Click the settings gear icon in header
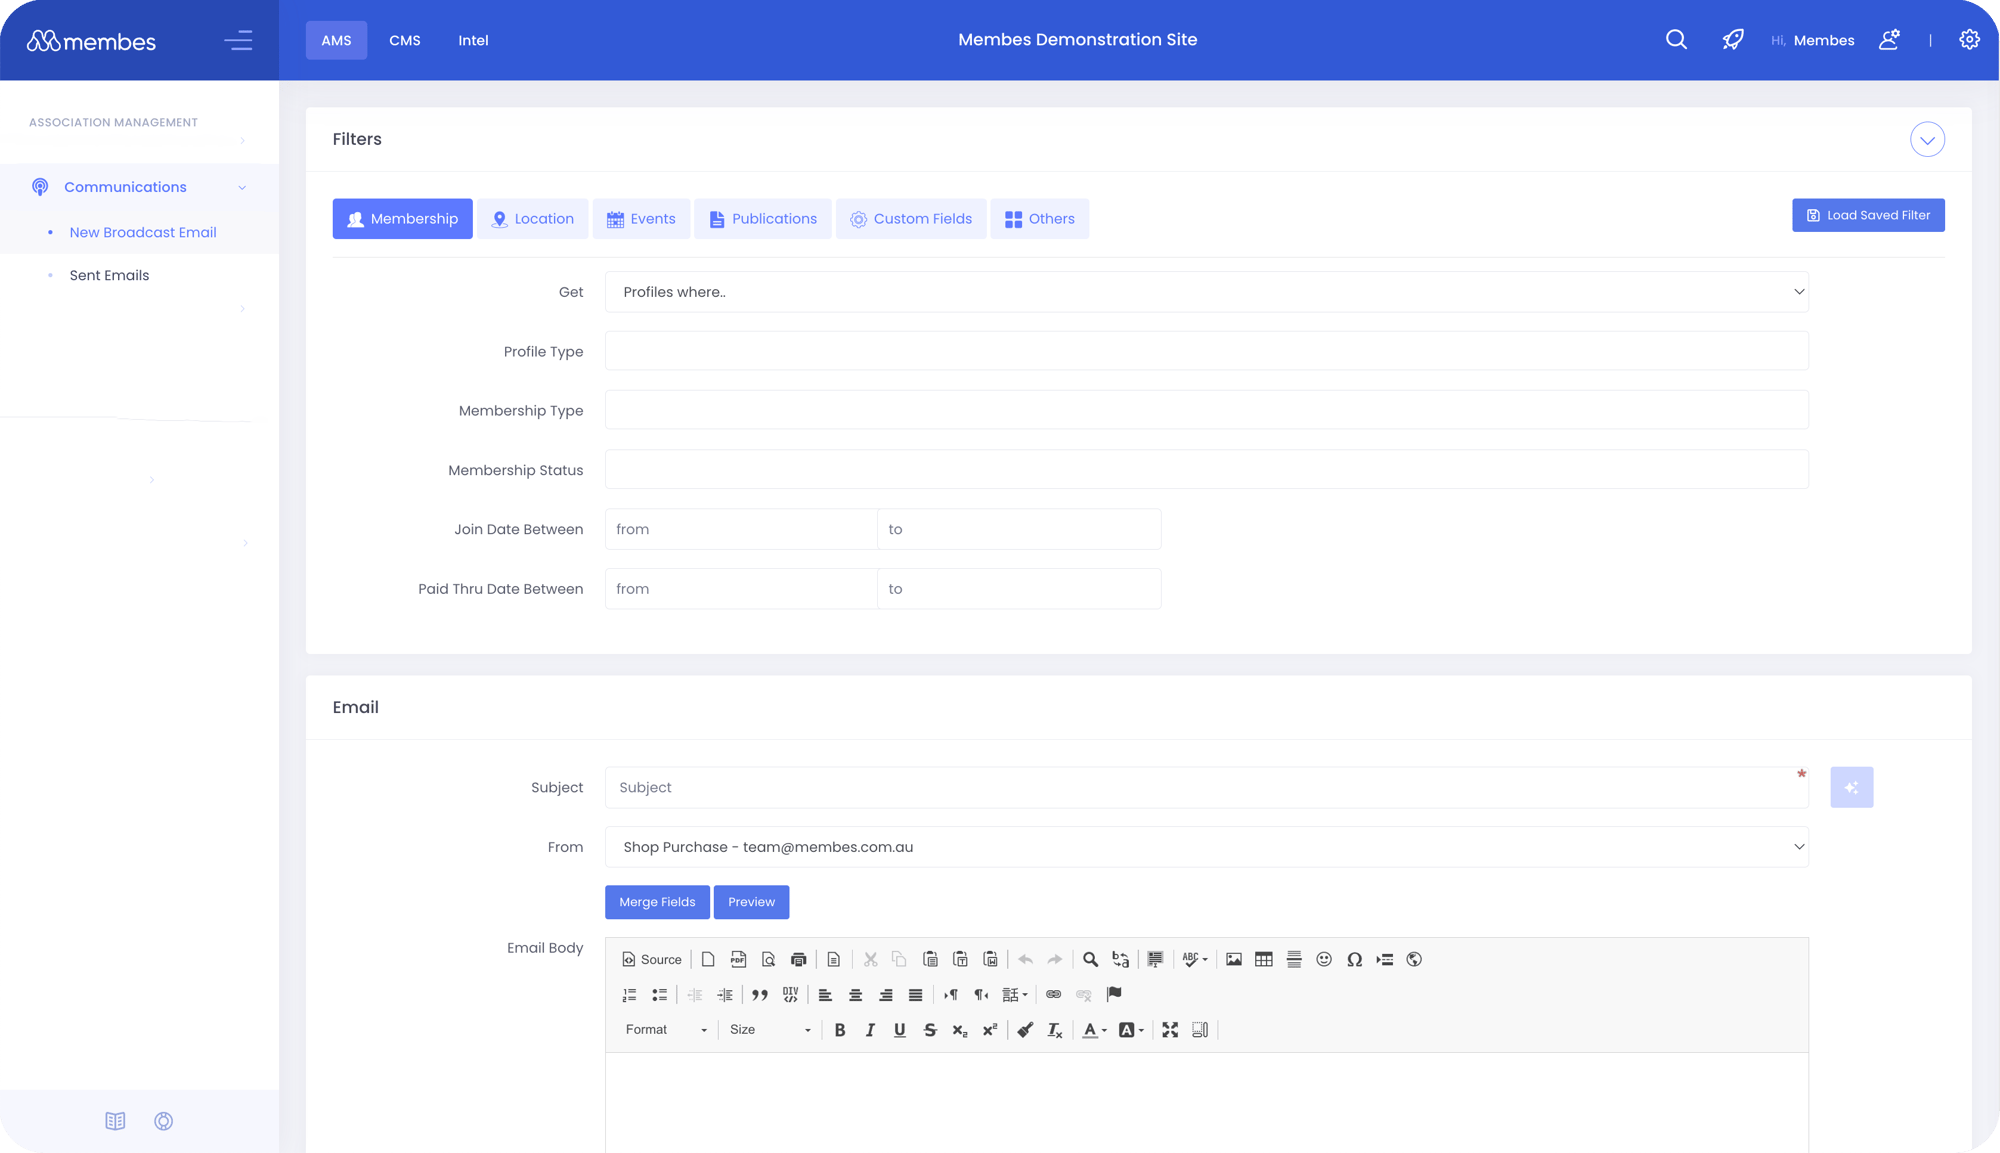This screenshot has height=1153, width=2000. click(x=1969, y=40)
